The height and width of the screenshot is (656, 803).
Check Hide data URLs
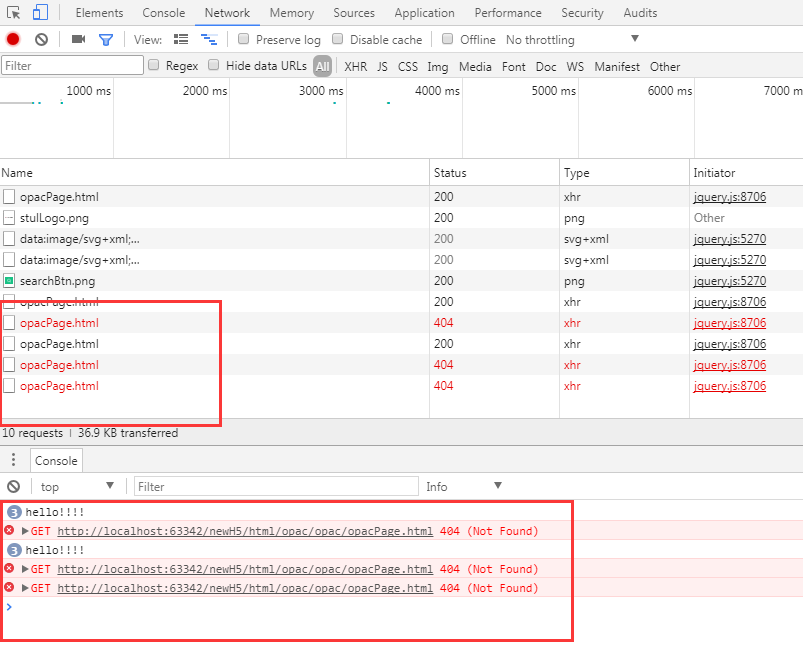point(214,65)
